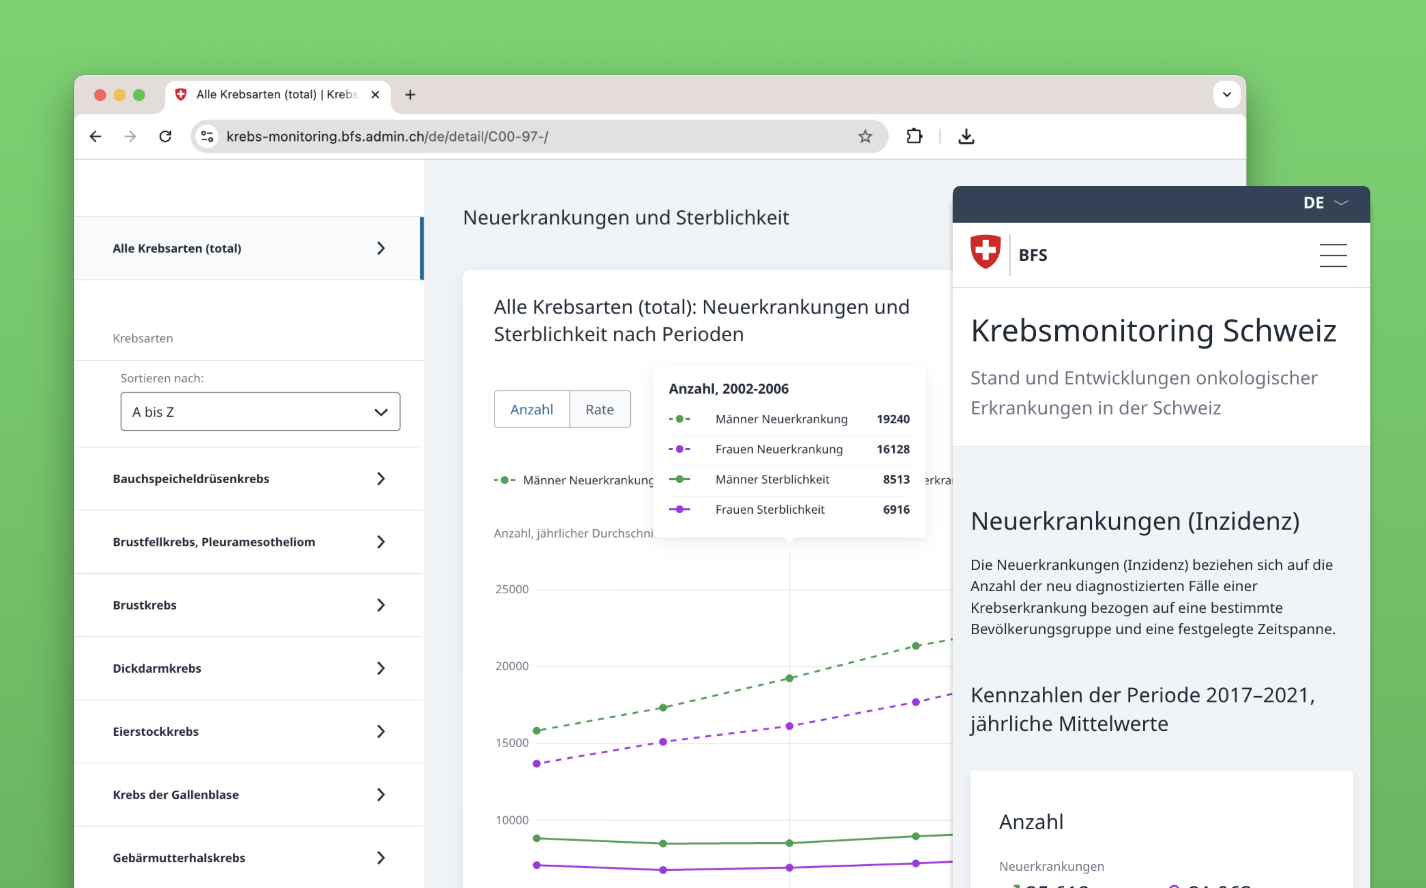The image size is (1426, 888).
Task: Open the DE language dropdown
Action: coord(1326,203)
